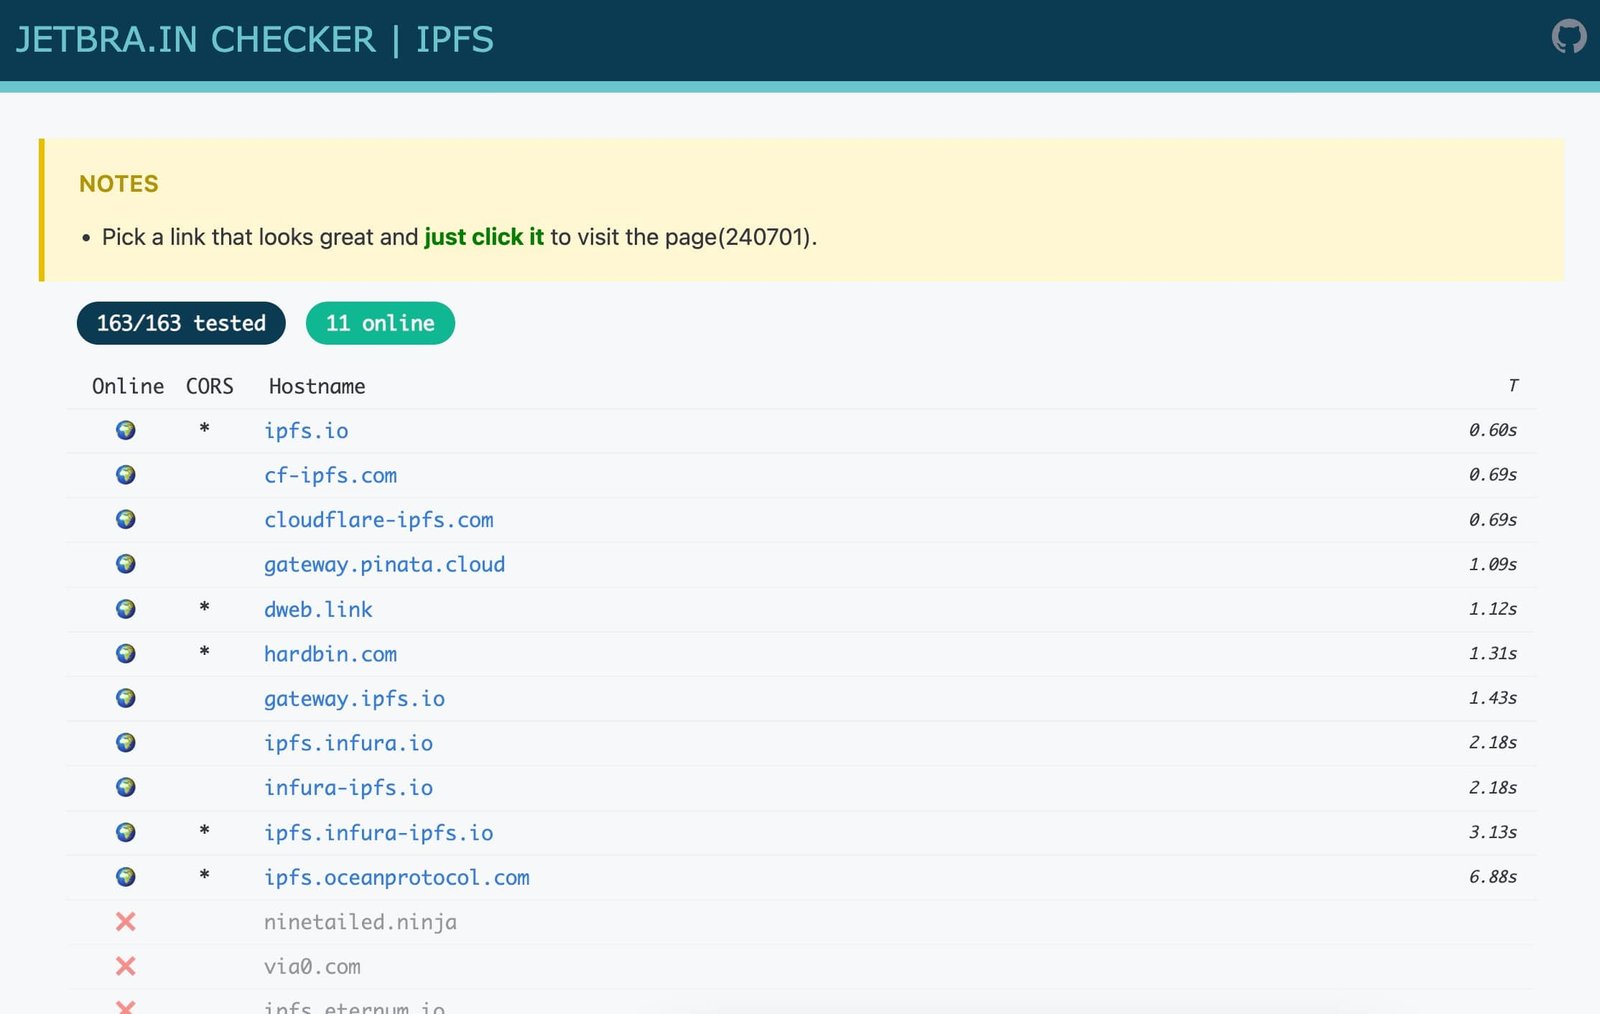Select the 1.43s time value
Screen dimensions: 1600x1014
(x=1492, y=698)
